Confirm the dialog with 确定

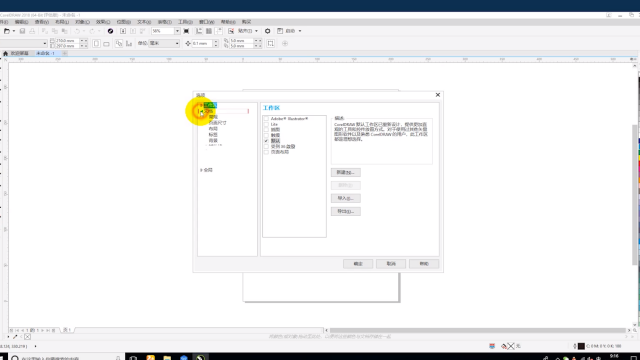(x=358, y=264)
